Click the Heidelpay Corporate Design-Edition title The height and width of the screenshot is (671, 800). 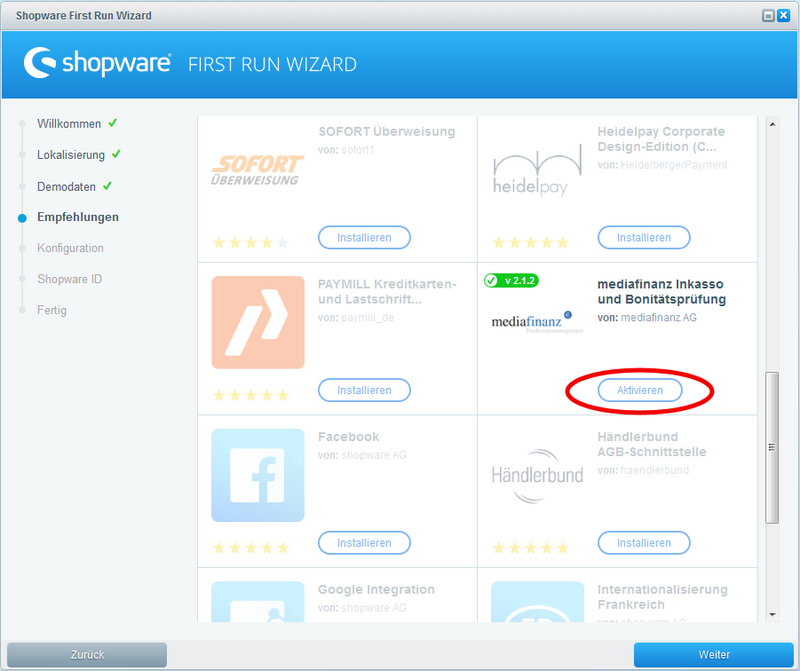pyautogui.click(x=661, y=139)
